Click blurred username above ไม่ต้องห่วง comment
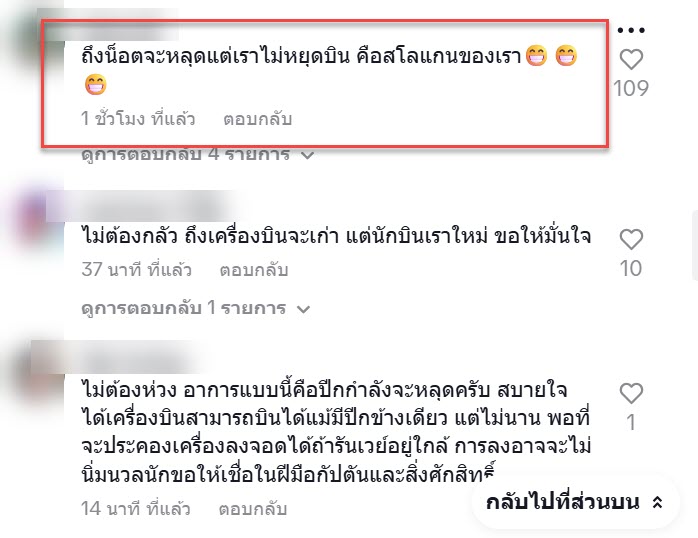Viewport: 698px width, 538px height. (x=118, y=357)
